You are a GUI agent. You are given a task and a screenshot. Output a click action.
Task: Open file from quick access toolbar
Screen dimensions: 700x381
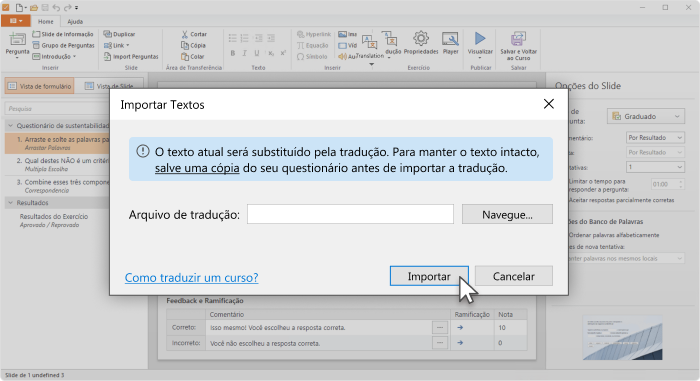[x=34, y=8]
